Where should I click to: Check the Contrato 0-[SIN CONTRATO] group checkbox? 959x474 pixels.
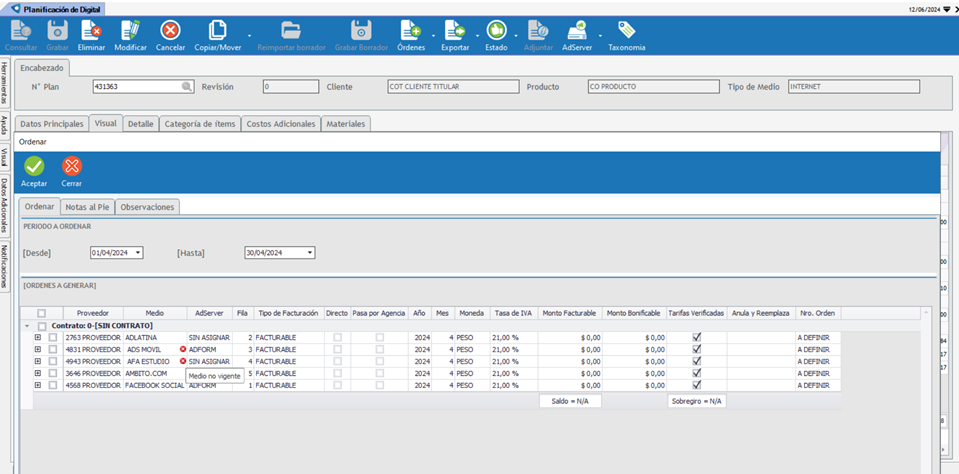pos(42,325)
